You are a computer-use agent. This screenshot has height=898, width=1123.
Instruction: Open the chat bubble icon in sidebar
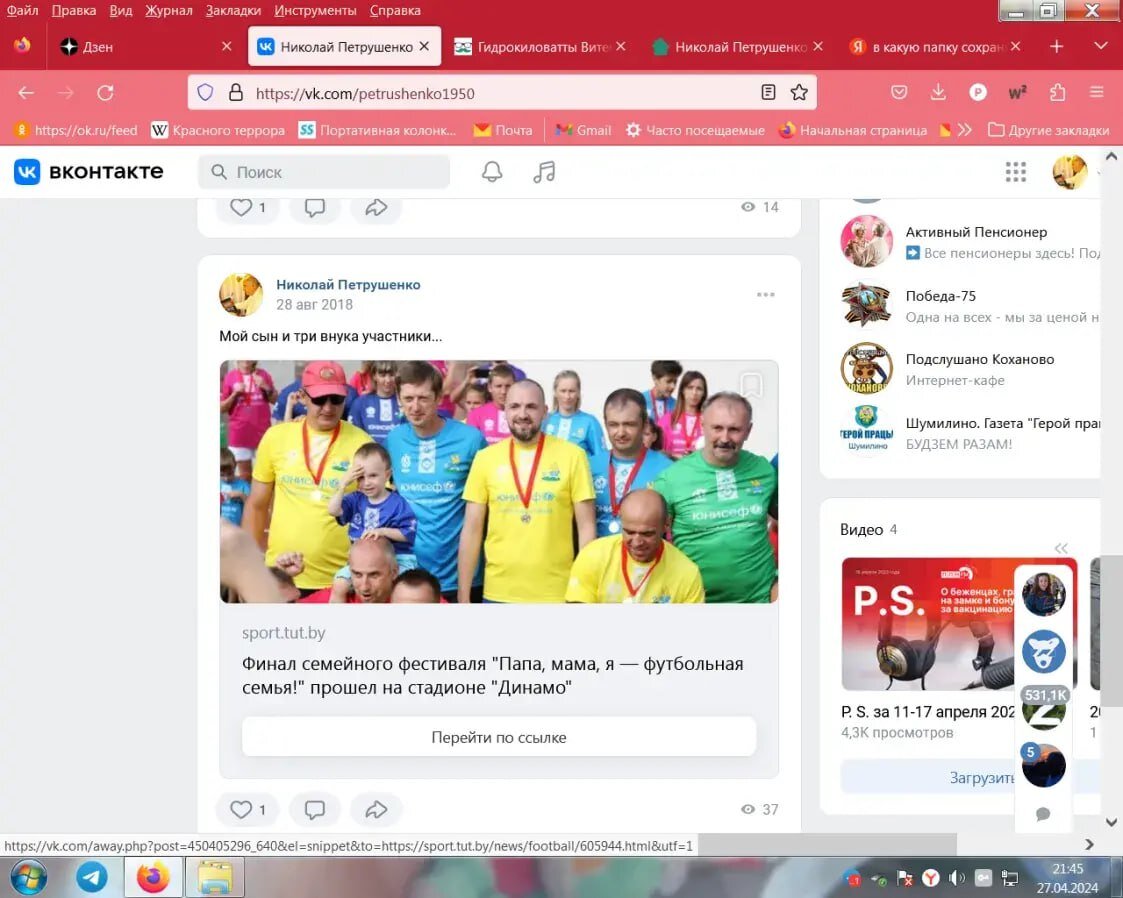1044,814
